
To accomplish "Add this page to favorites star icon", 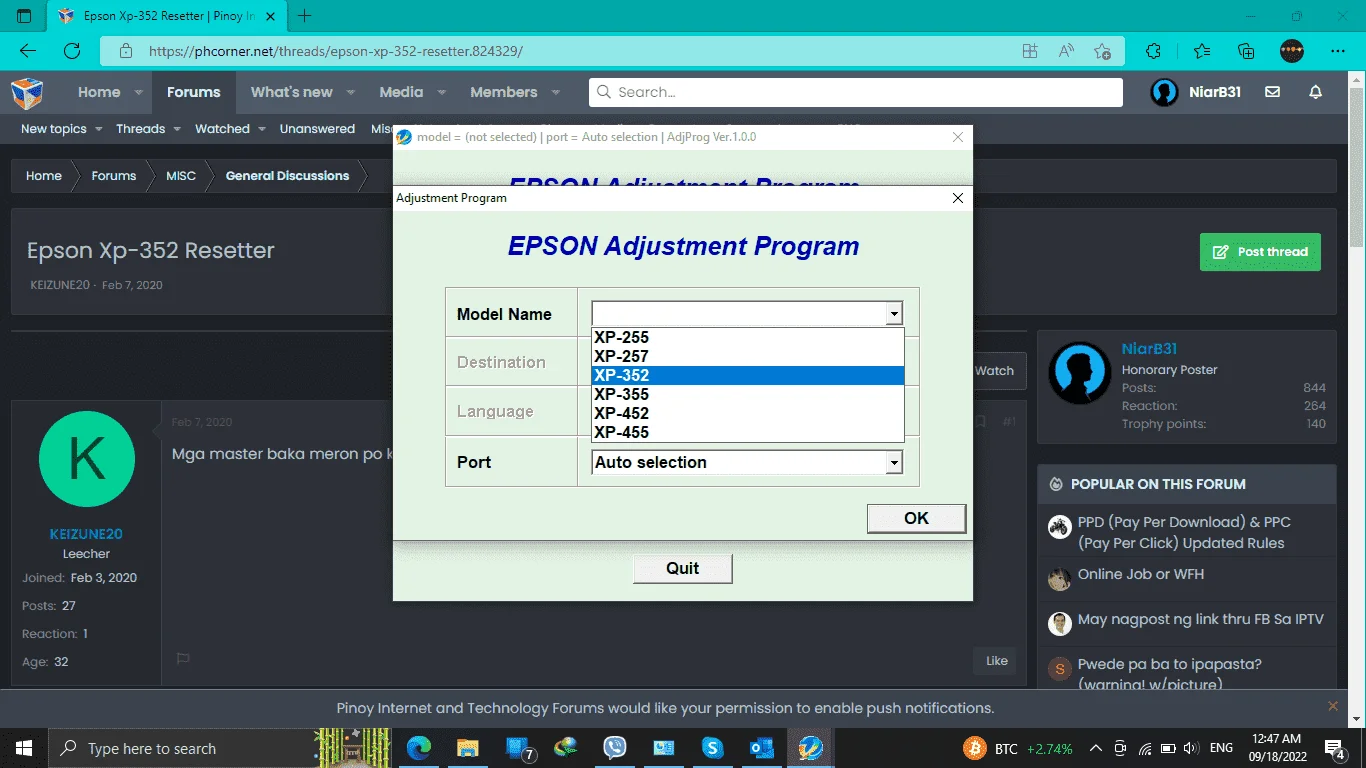I will tap(1102, 51).
